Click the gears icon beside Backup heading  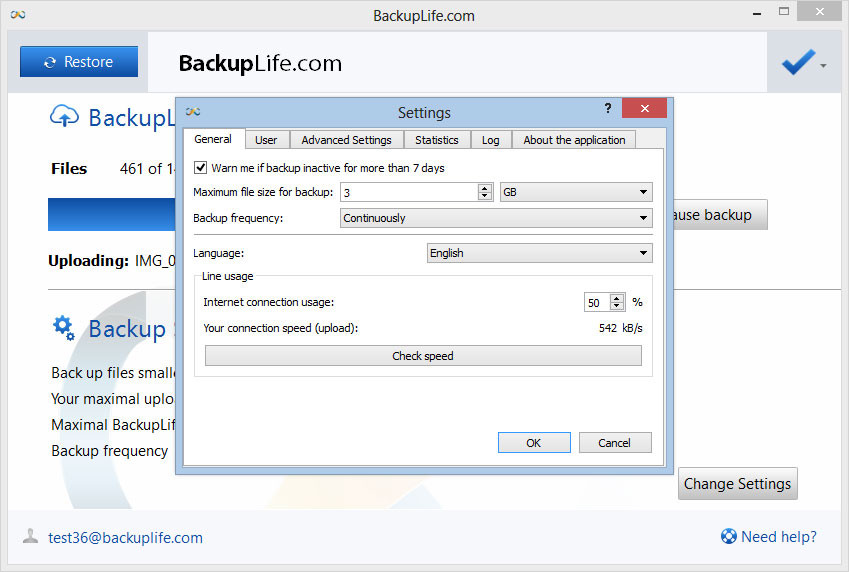point(64,328)
